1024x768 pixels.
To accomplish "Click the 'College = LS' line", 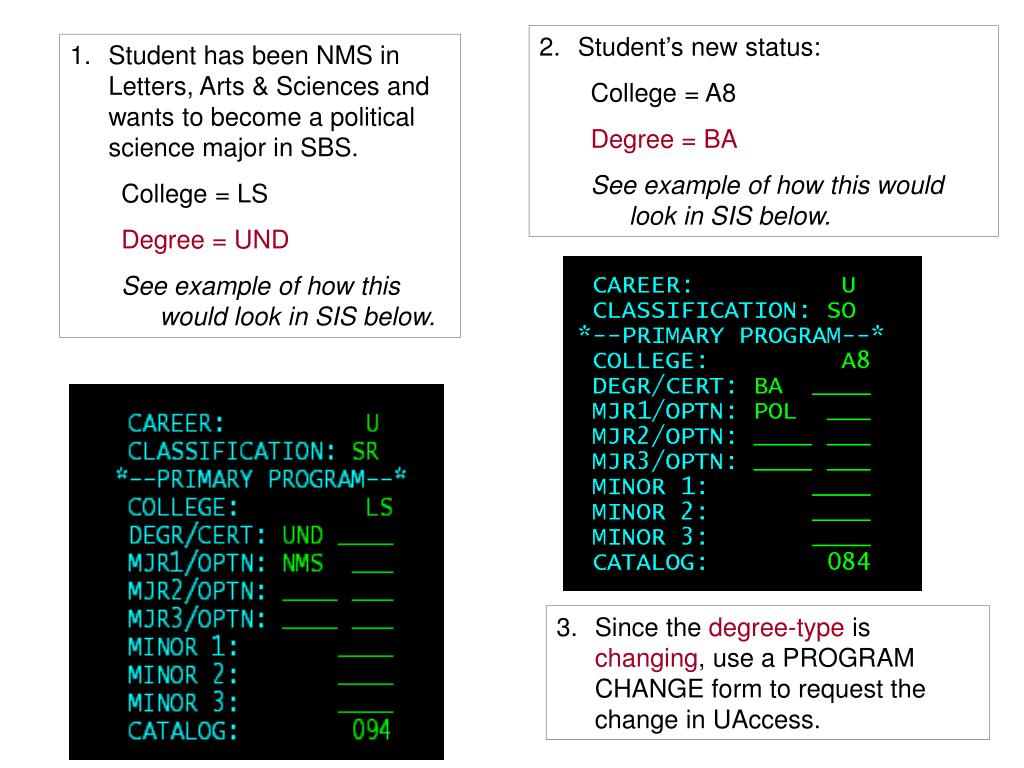I will point(195,194).
